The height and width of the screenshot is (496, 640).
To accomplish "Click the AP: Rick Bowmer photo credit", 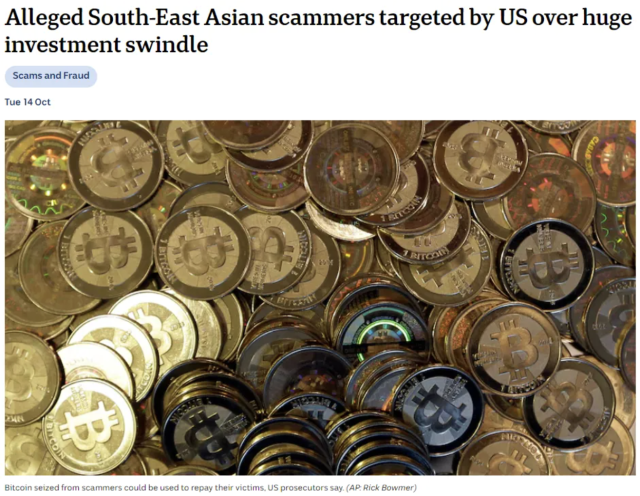I will [381, 487].
